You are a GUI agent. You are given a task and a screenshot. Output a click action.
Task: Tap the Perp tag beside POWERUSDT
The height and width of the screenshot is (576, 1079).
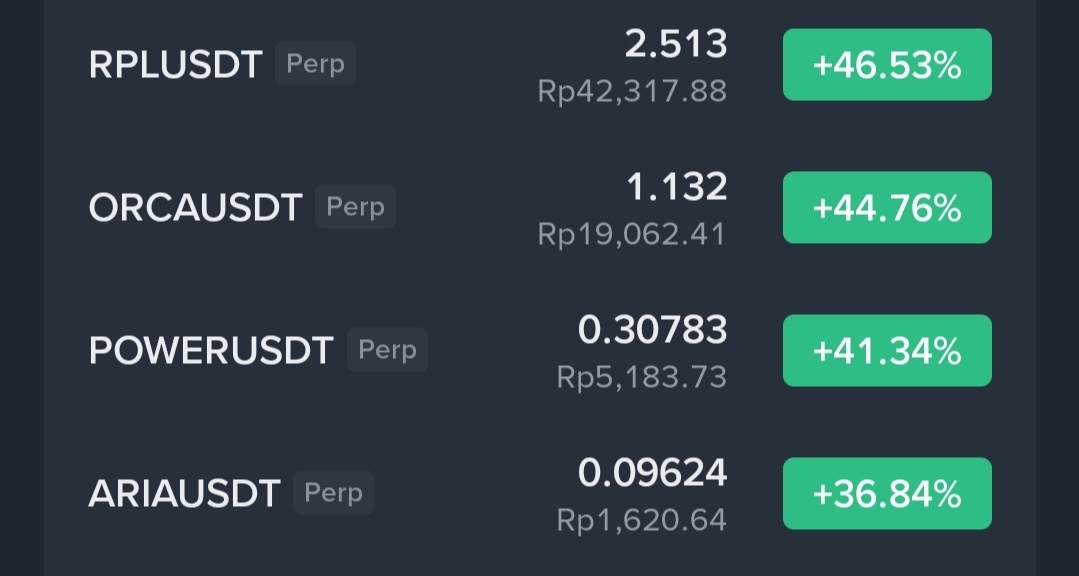coord(387,350)
